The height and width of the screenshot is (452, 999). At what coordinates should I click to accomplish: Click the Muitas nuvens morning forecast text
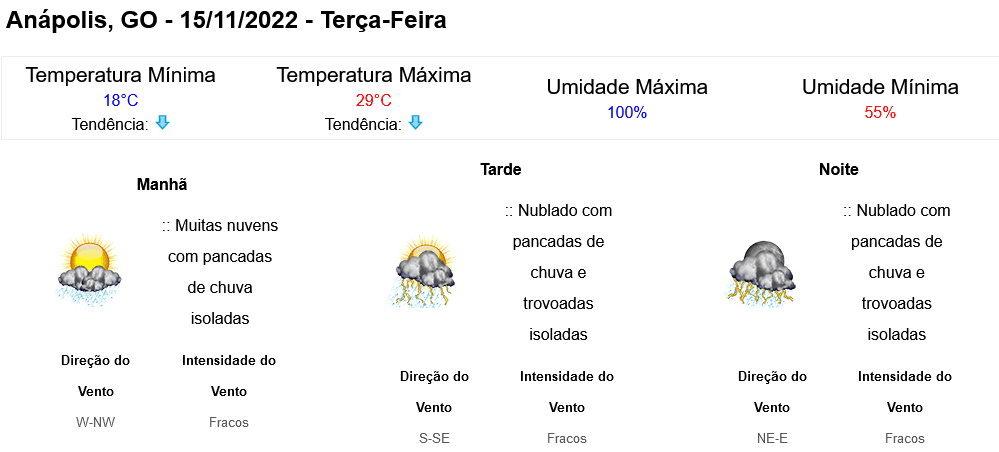[x=220, y=272]
